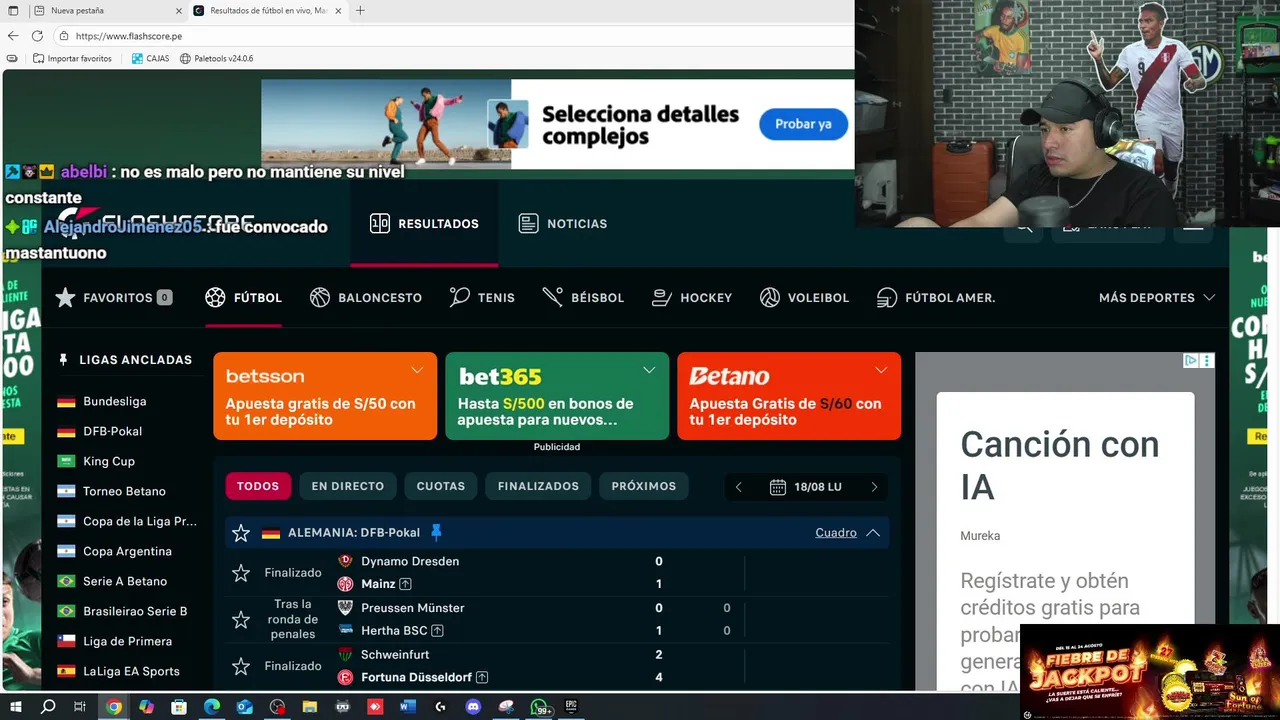
Task: Expand the Betano offer card
Action: pyautogui.click(x=881, y=370)
